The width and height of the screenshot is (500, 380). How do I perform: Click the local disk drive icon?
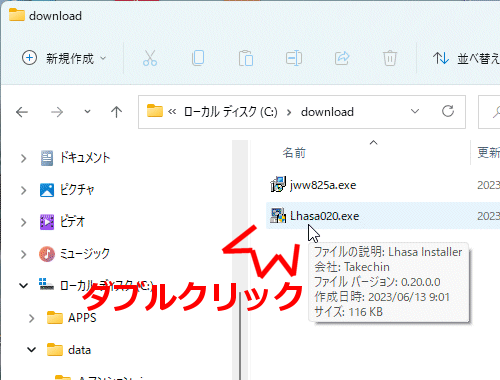47,284
